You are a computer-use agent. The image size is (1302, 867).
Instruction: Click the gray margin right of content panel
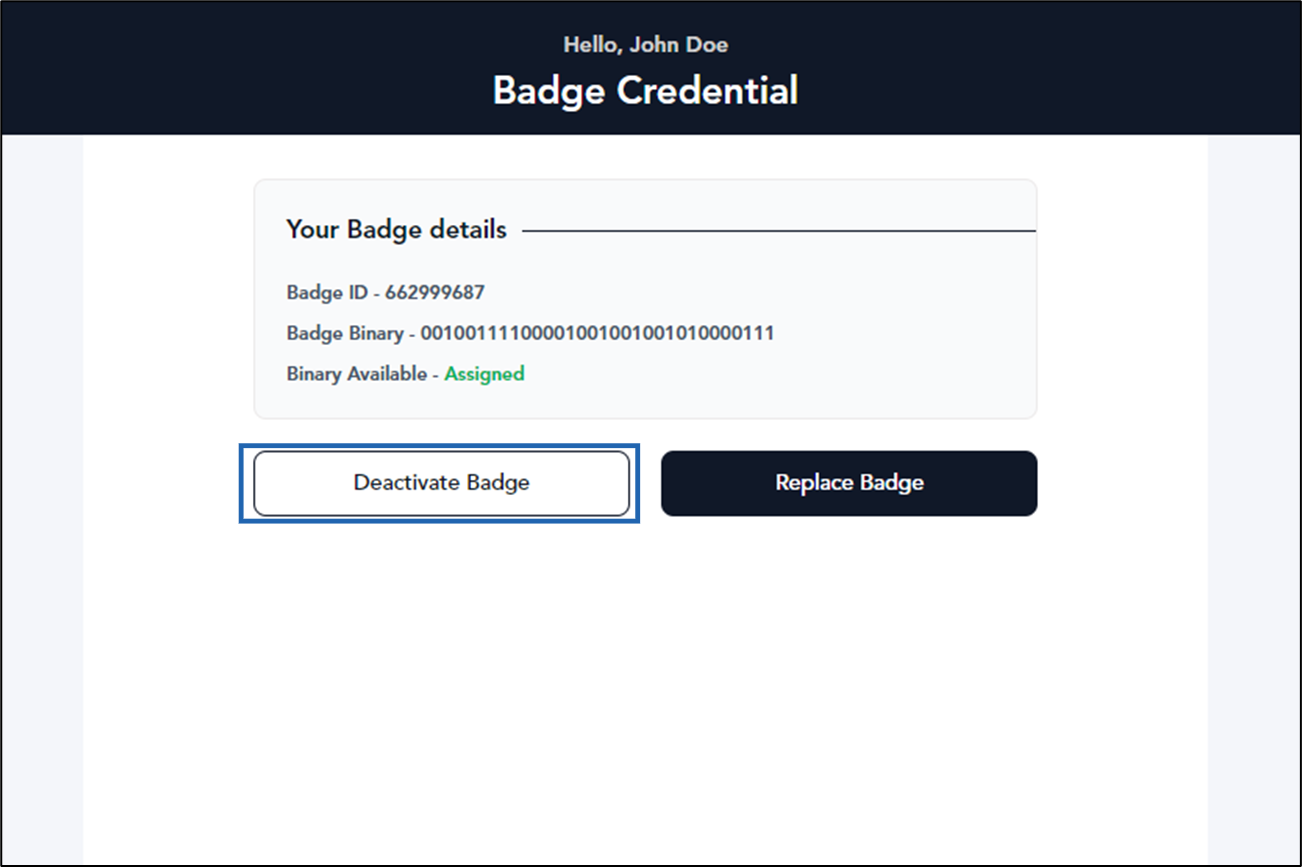pos(1254,500)
